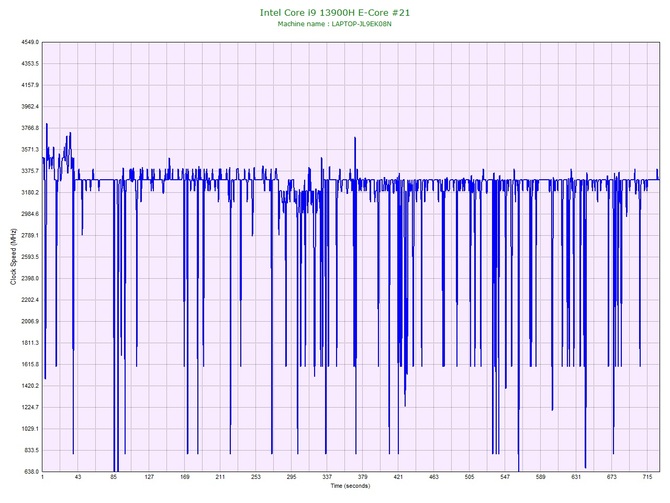Screen dimensions: 670x503
Task: Click the x-axis tick label 505
Action: [x=469, y=477]
